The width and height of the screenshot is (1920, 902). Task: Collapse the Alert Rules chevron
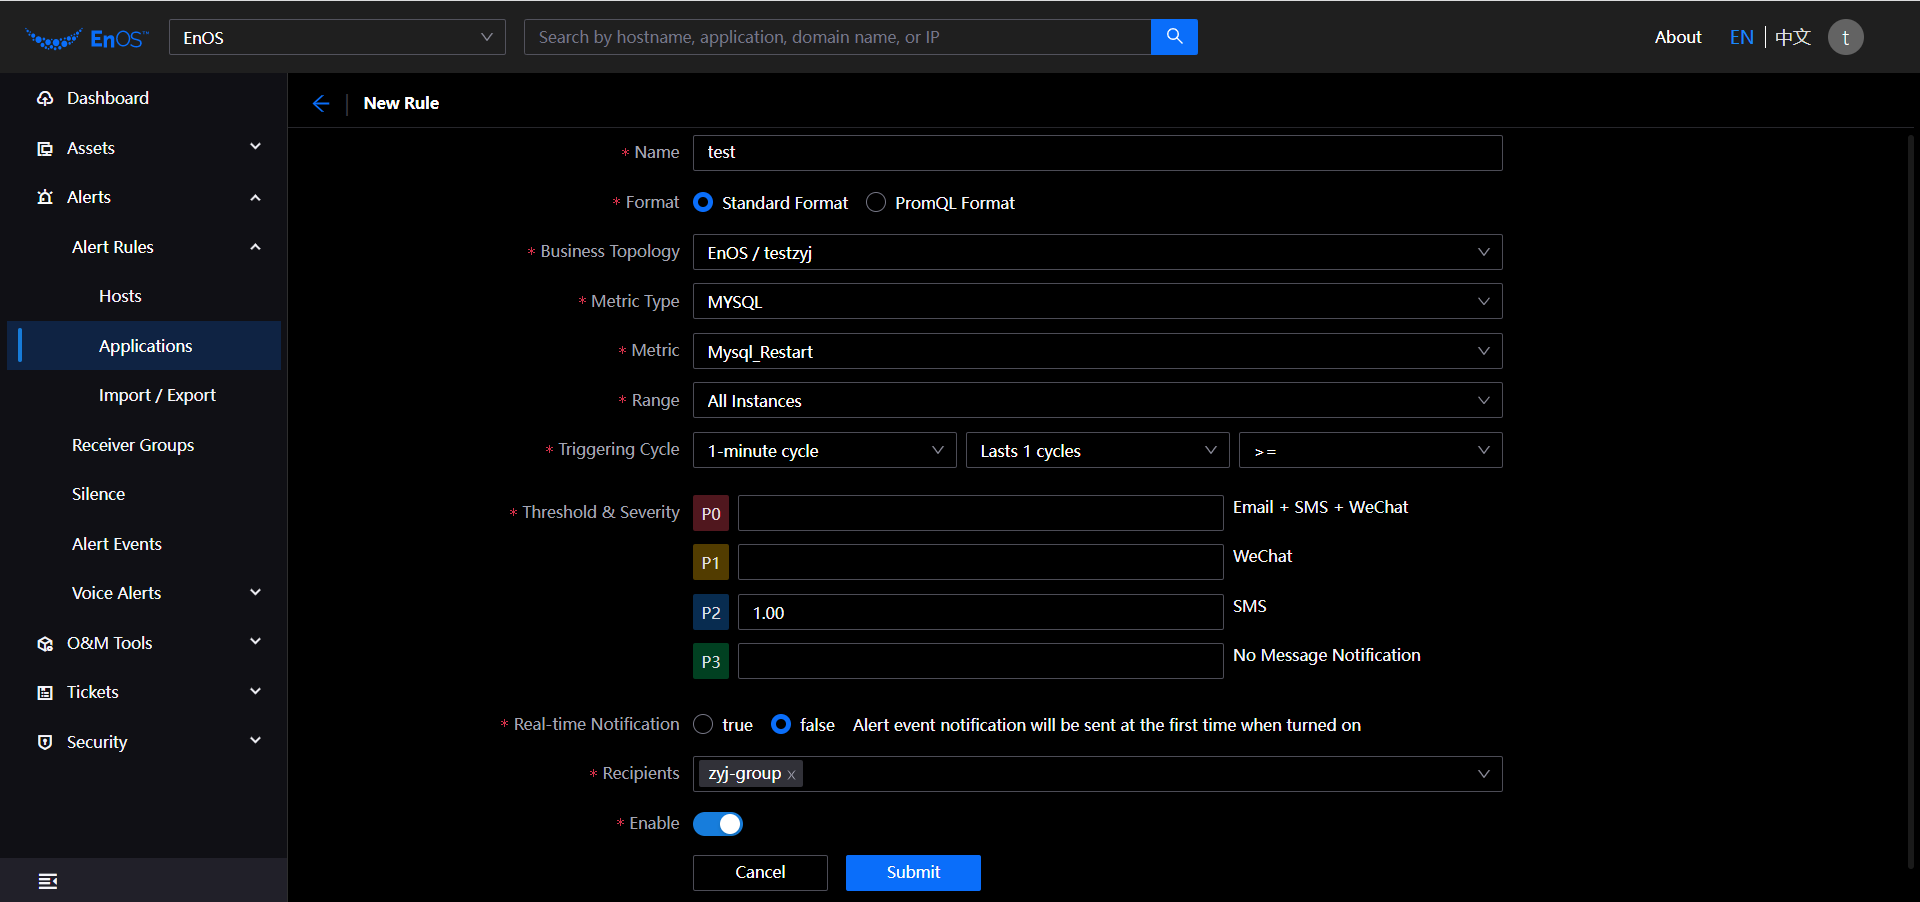(255, 246)
